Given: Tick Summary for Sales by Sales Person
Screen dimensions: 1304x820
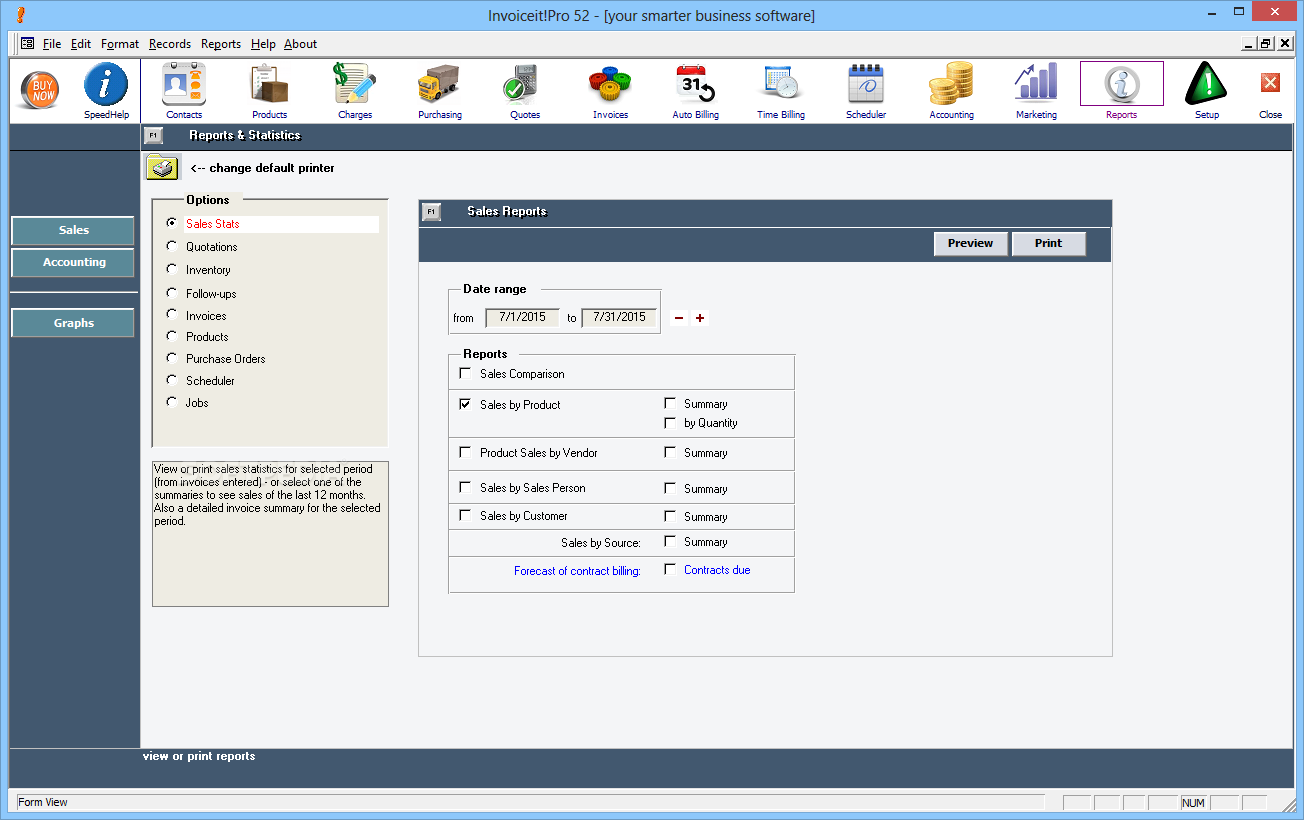Looking at the screenshot, I should (670, 488).
